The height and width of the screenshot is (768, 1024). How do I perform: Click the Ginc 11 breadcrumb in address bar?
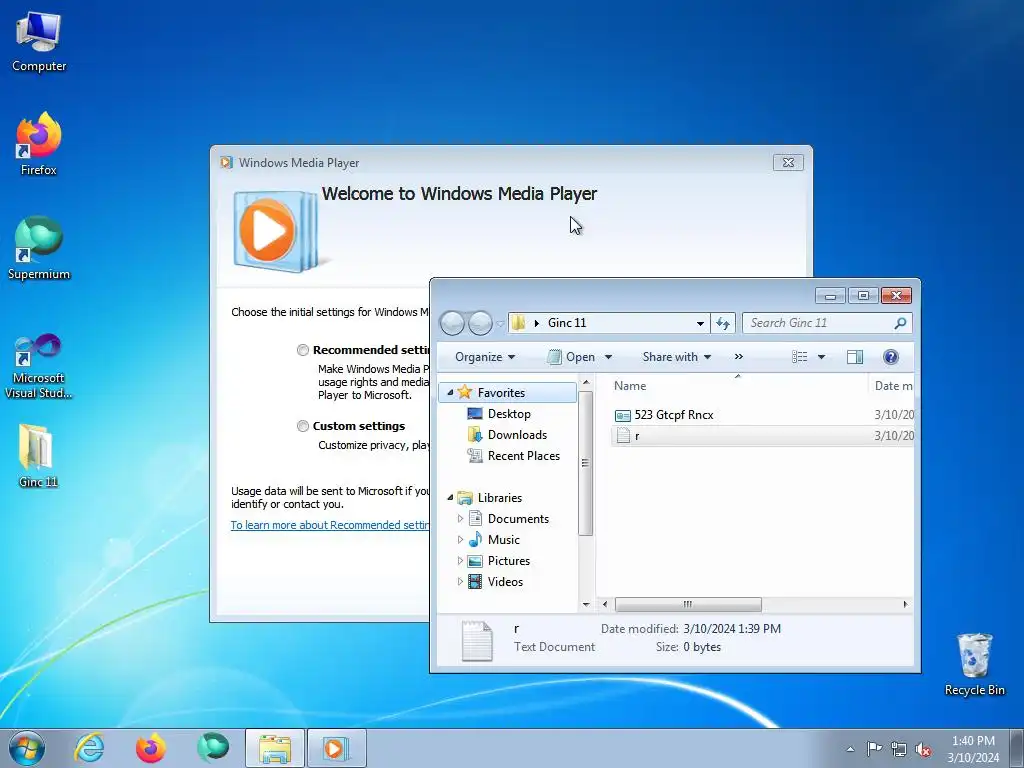click(x=567, y=323)
